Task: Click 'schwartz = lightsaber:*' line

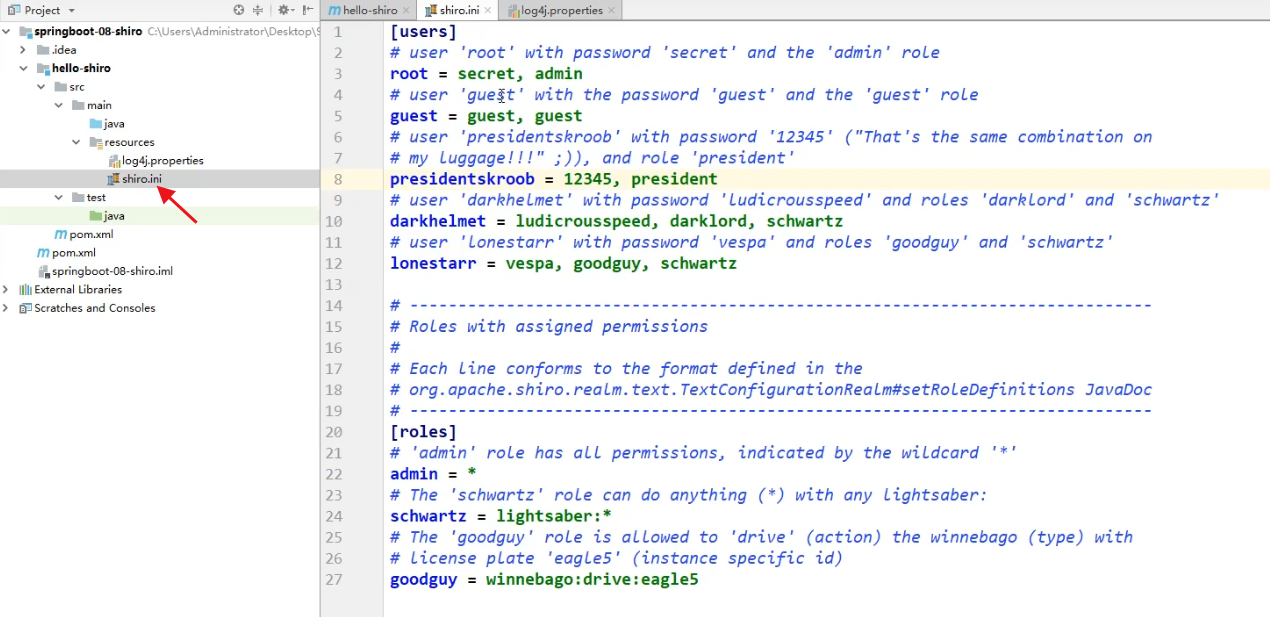Action: pos(501,516)
